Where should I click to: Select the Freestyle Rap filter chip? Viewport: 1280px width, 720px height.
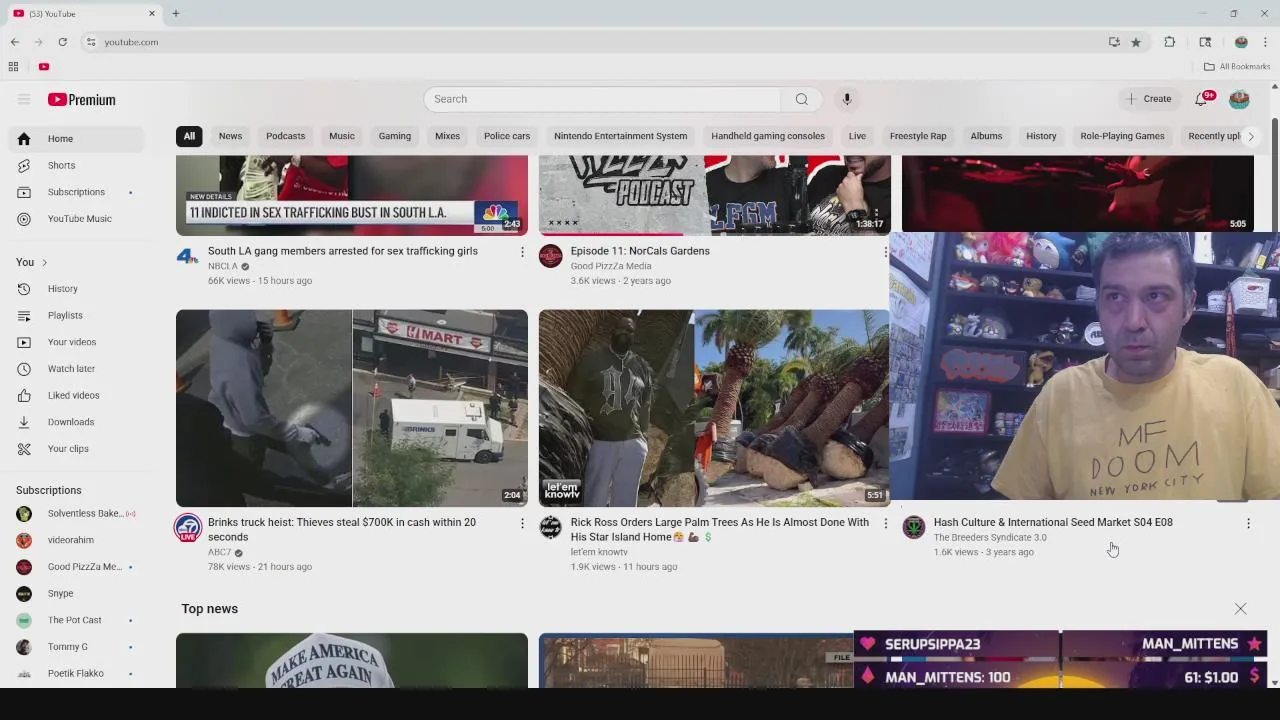918,136
